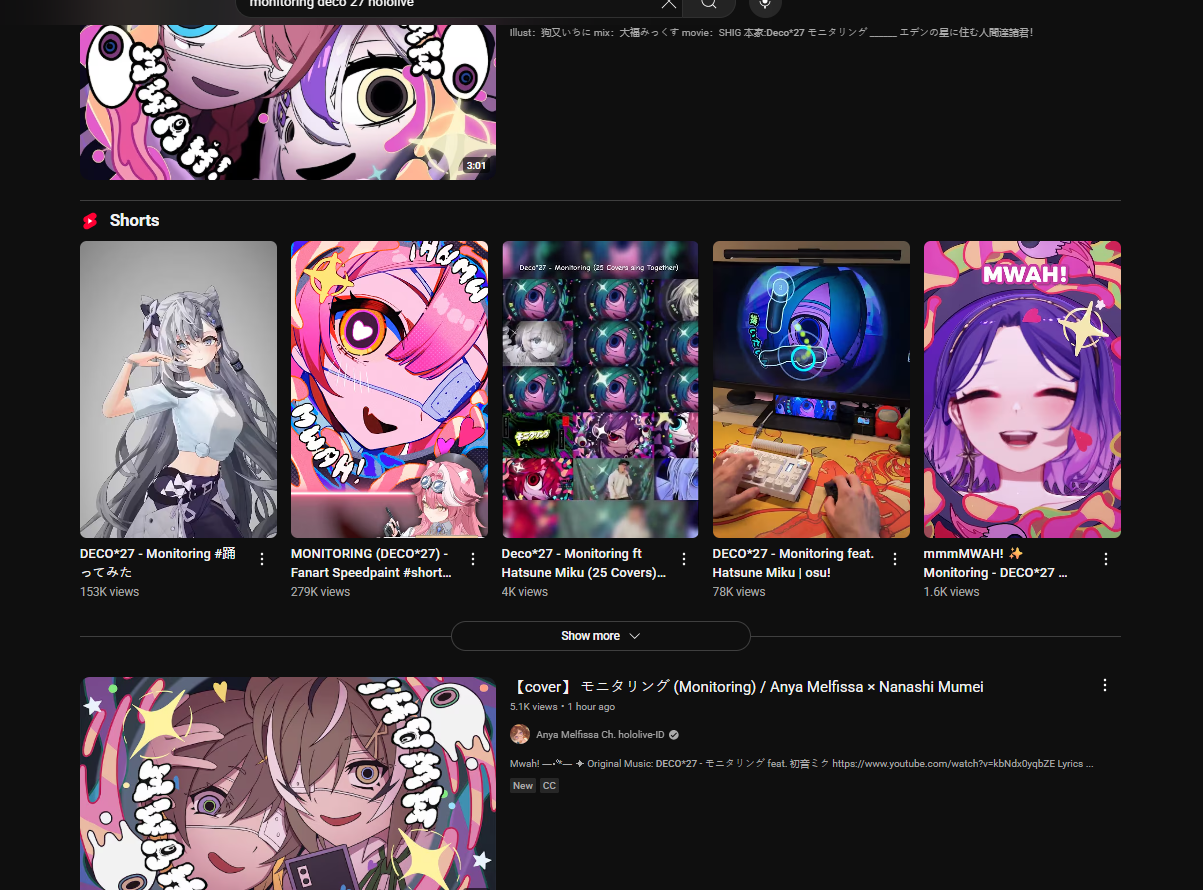Viewport: 1203px width, 890px height.
Task: Expand Shorts shelf with Show more
Action: click(x=600, y=636)
